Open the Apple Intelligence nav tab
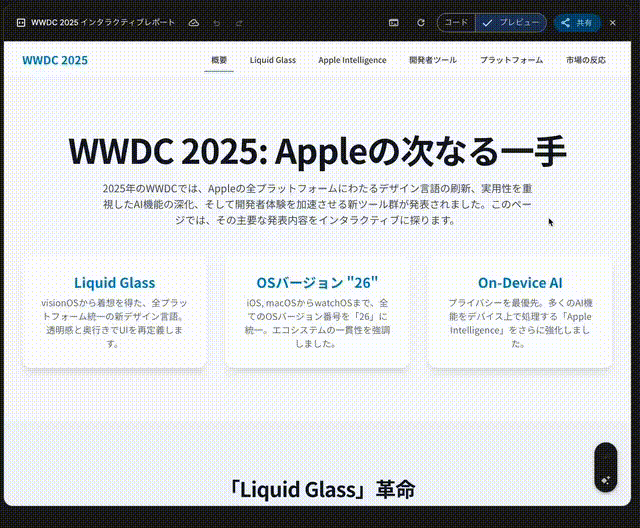Screen dimensions: 640x528 [352, 60]
